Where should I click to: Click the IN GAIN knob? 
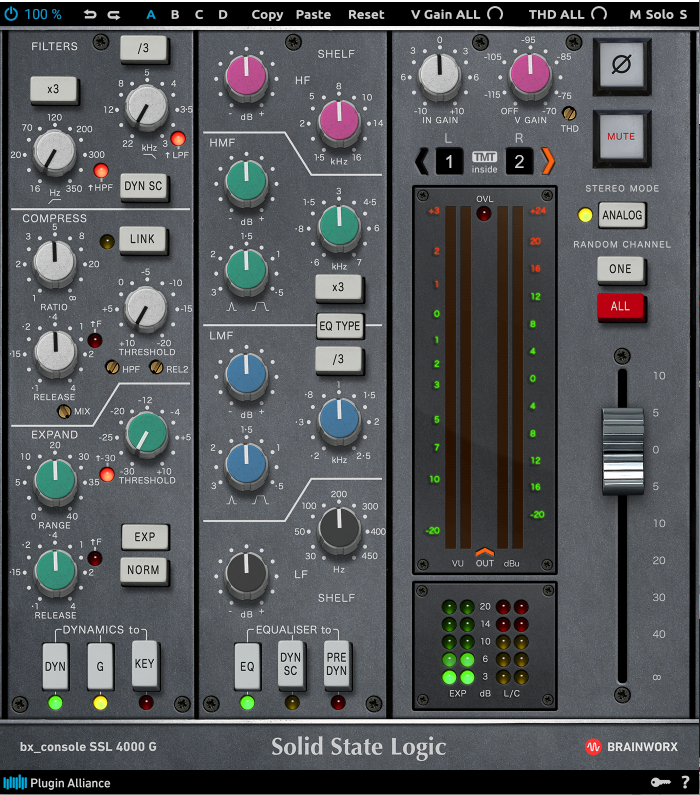439,76
